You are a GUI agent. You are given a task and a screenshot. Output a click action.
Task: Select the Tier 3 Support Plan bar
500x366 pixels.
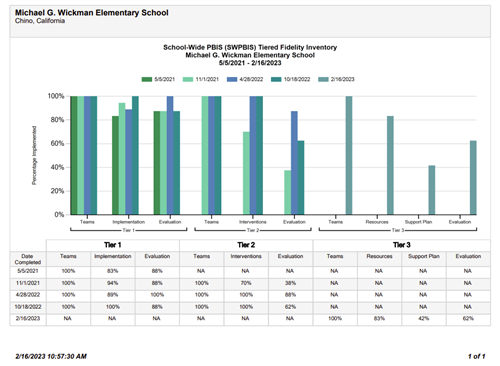pyautogui.click(x=432, y=190)
